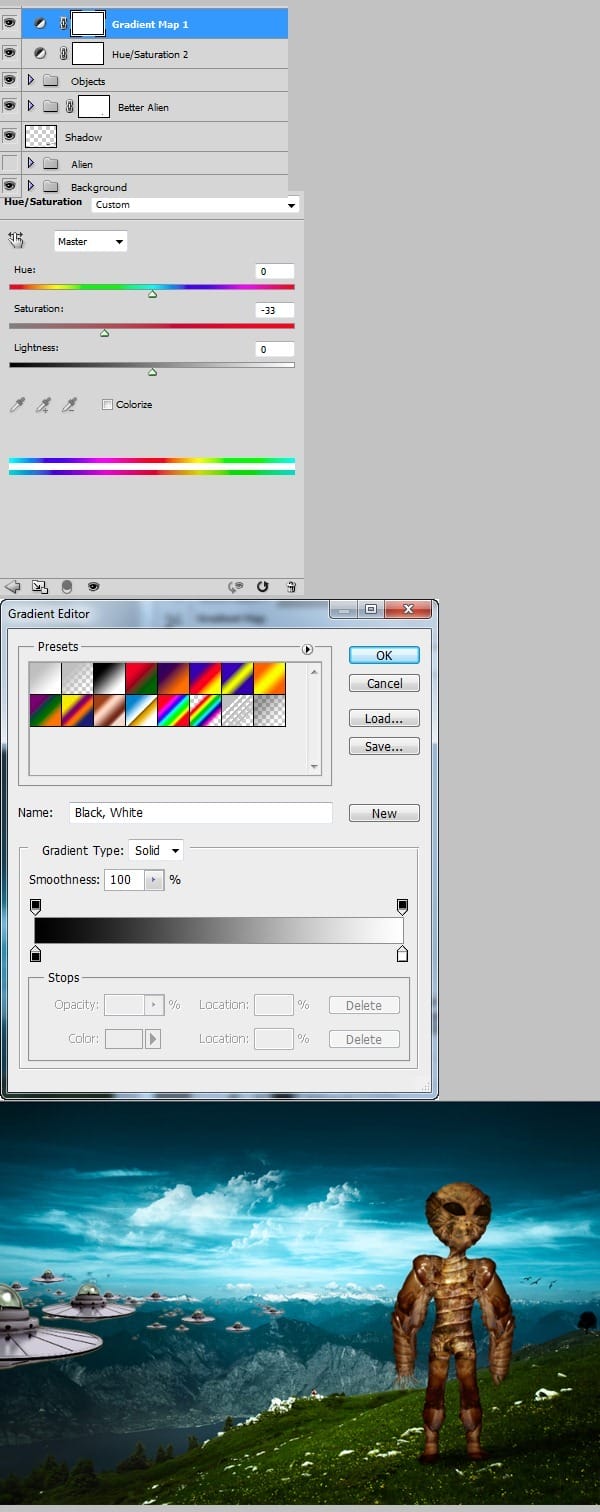This screenshot has height=1512, width=600.
Task: Click the gradient Name field
Action: click(201, 813)
